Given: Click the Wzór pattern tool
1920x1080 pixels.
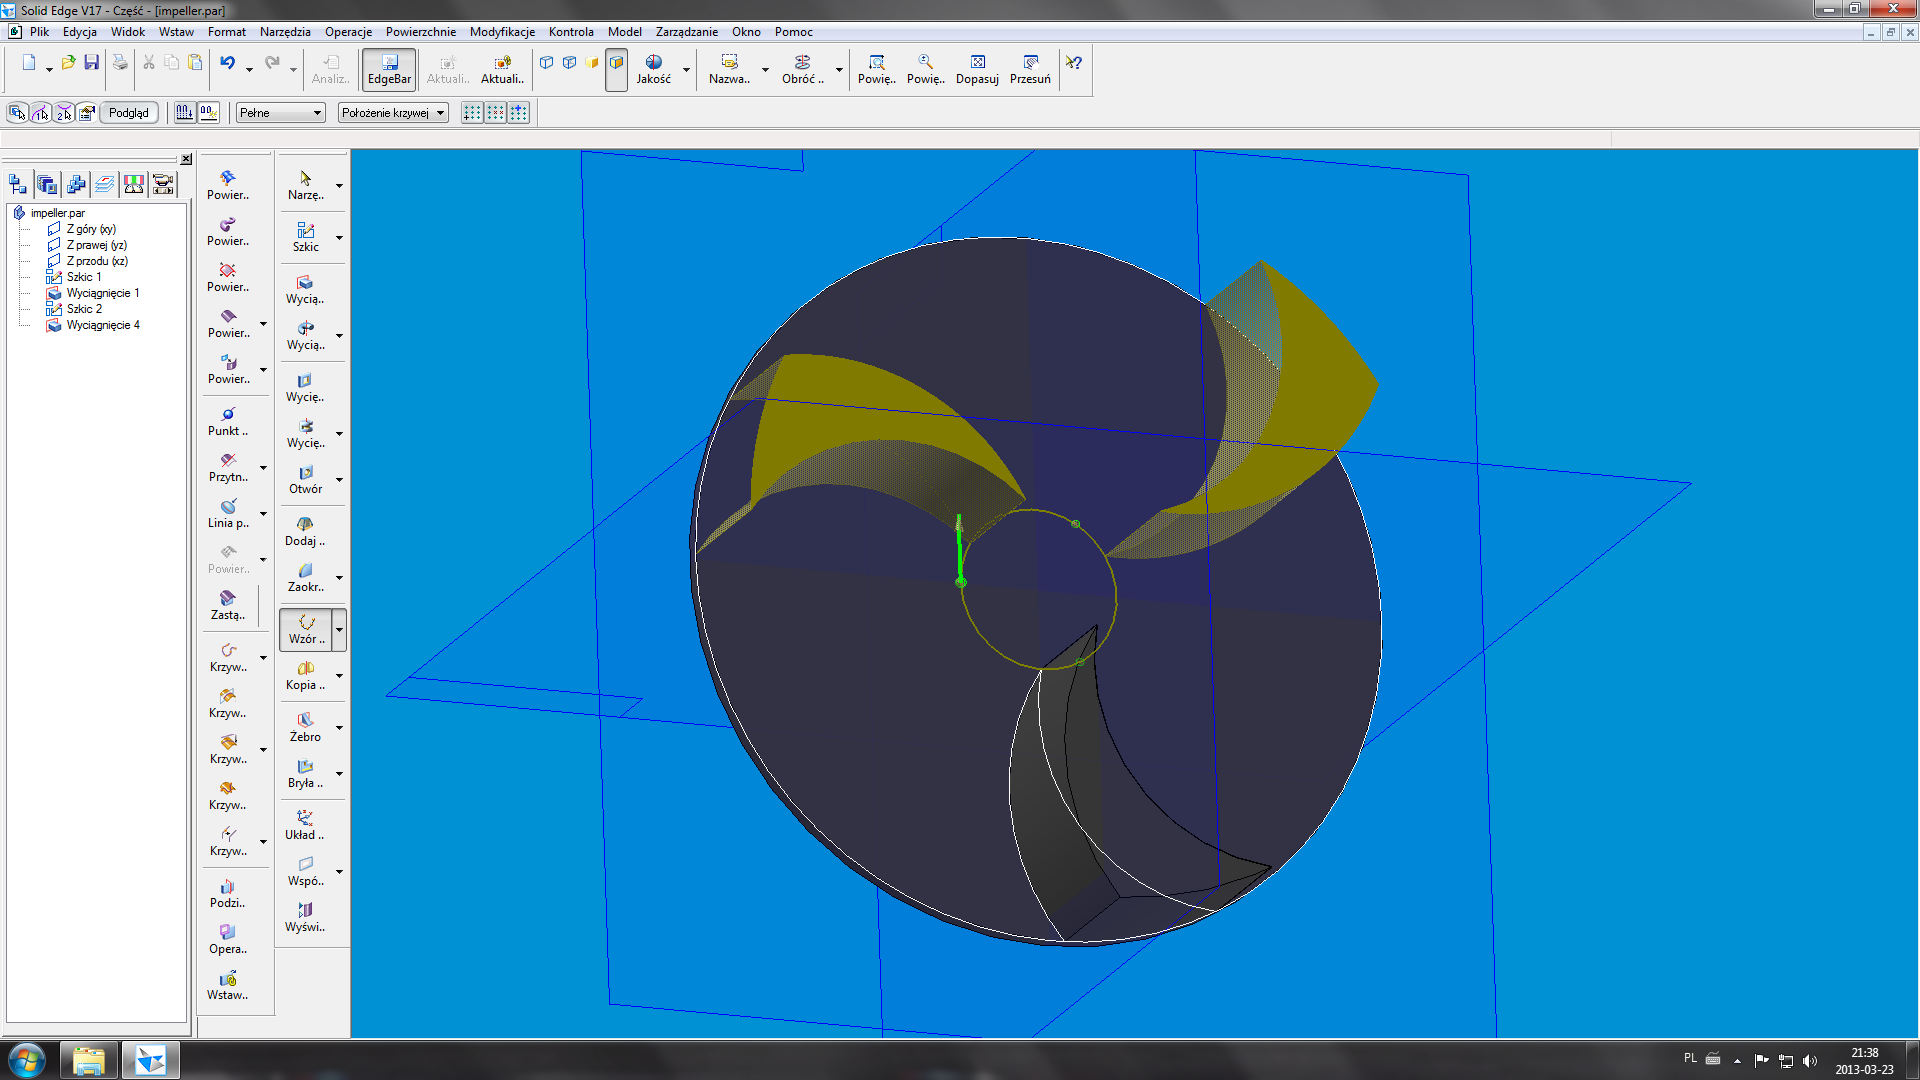Looking at the screenshot, I should point(306,630).
